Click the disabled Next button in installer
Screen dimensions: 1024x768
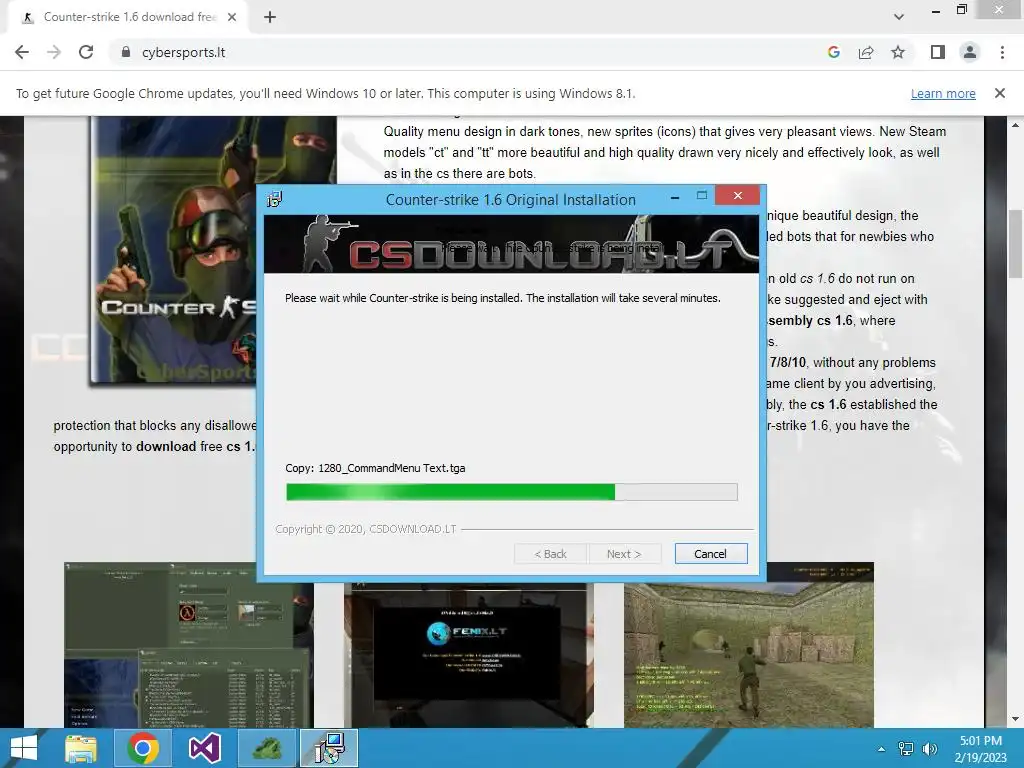[624, 554]
